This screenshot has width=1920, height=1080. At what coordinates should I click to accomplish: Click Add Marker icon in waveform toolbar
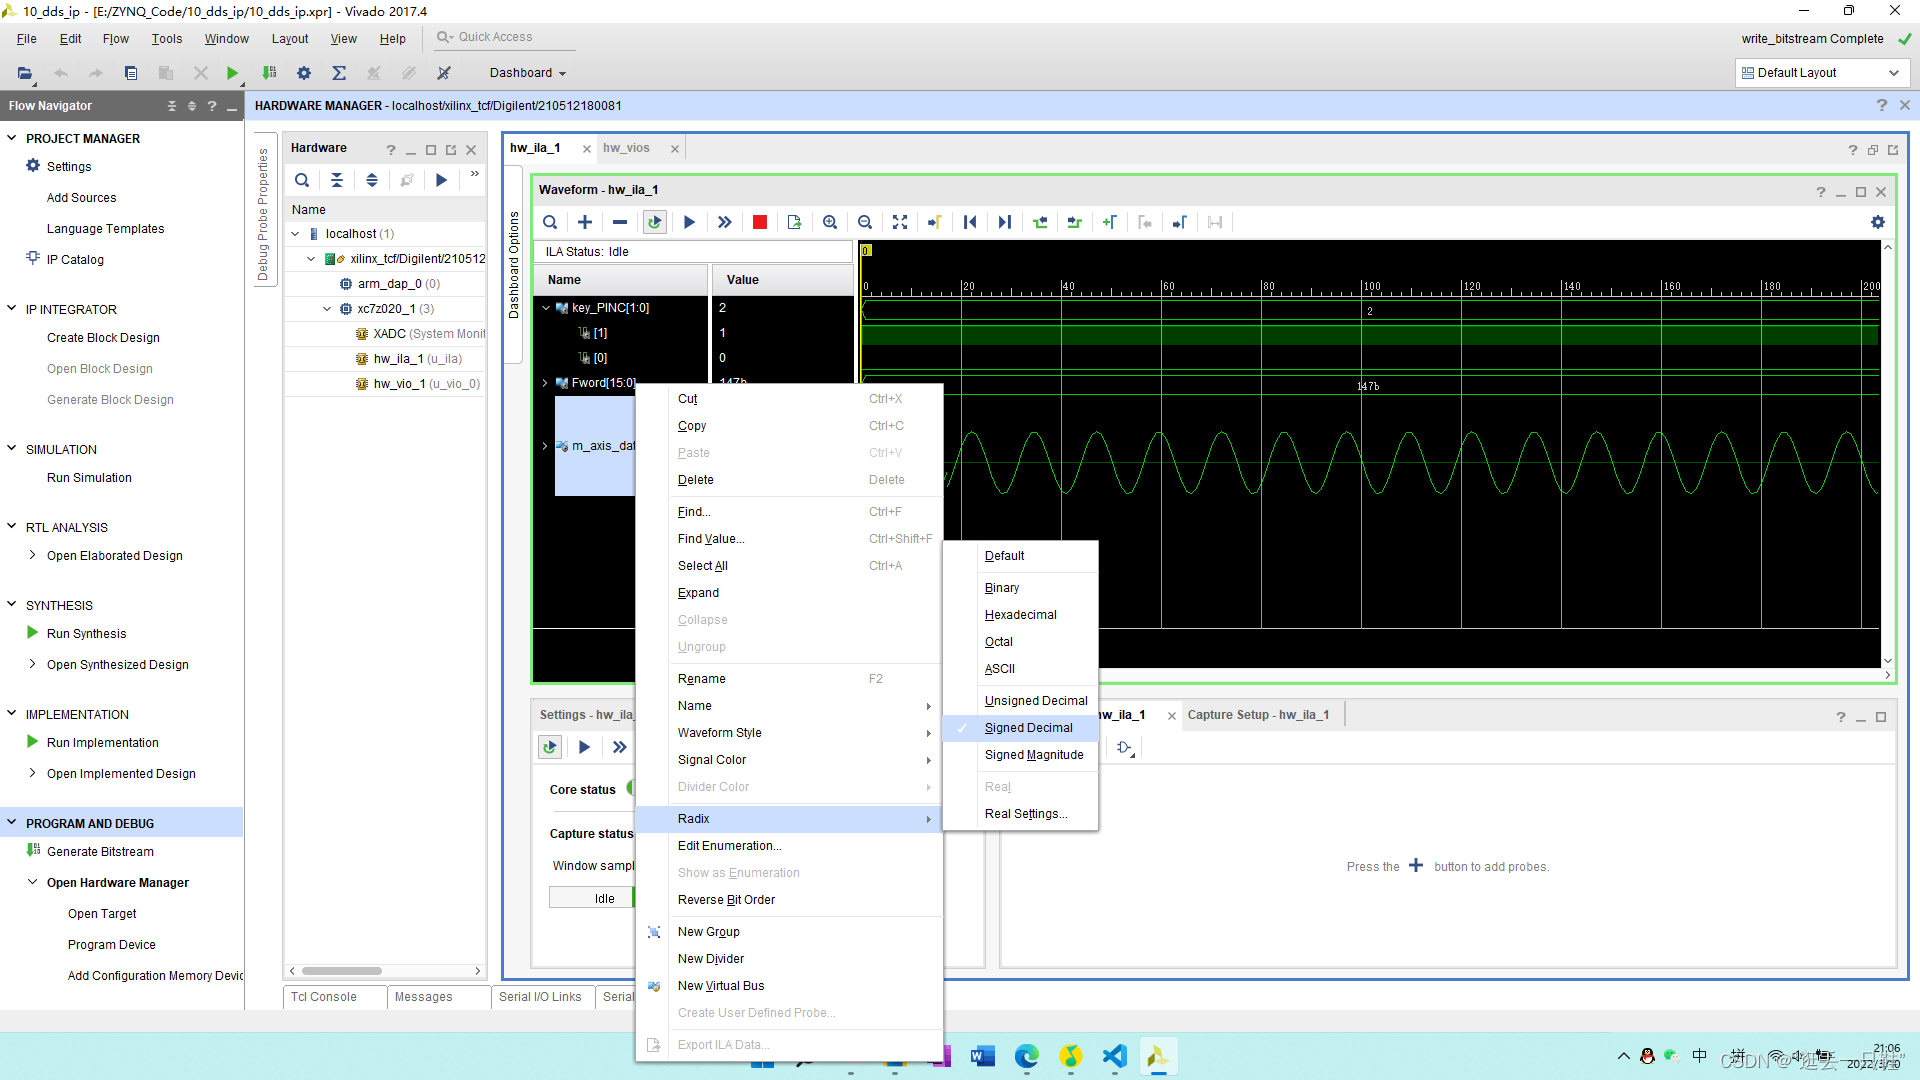(x=1110, y=222)
